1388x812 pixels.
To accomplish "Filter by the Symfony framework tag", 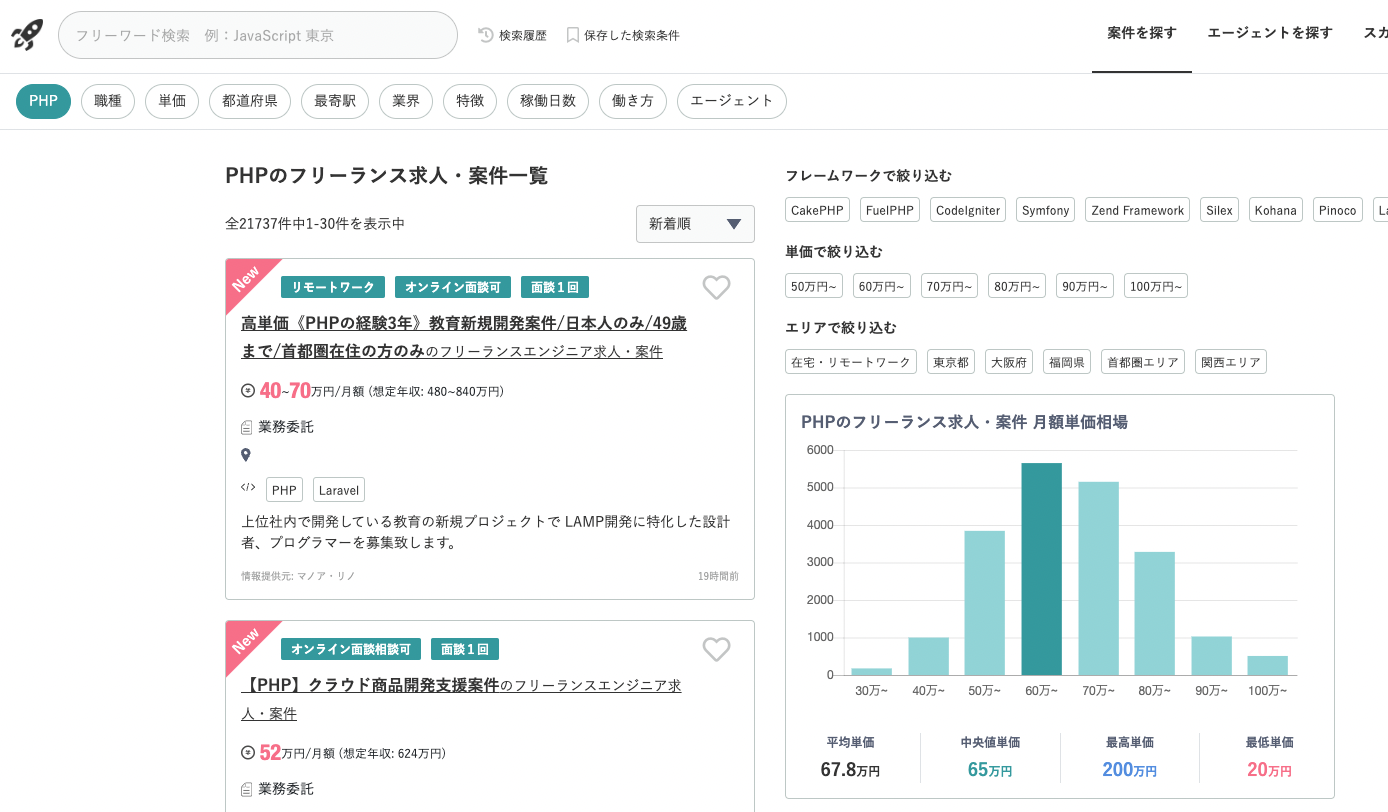I will 1045,210.
